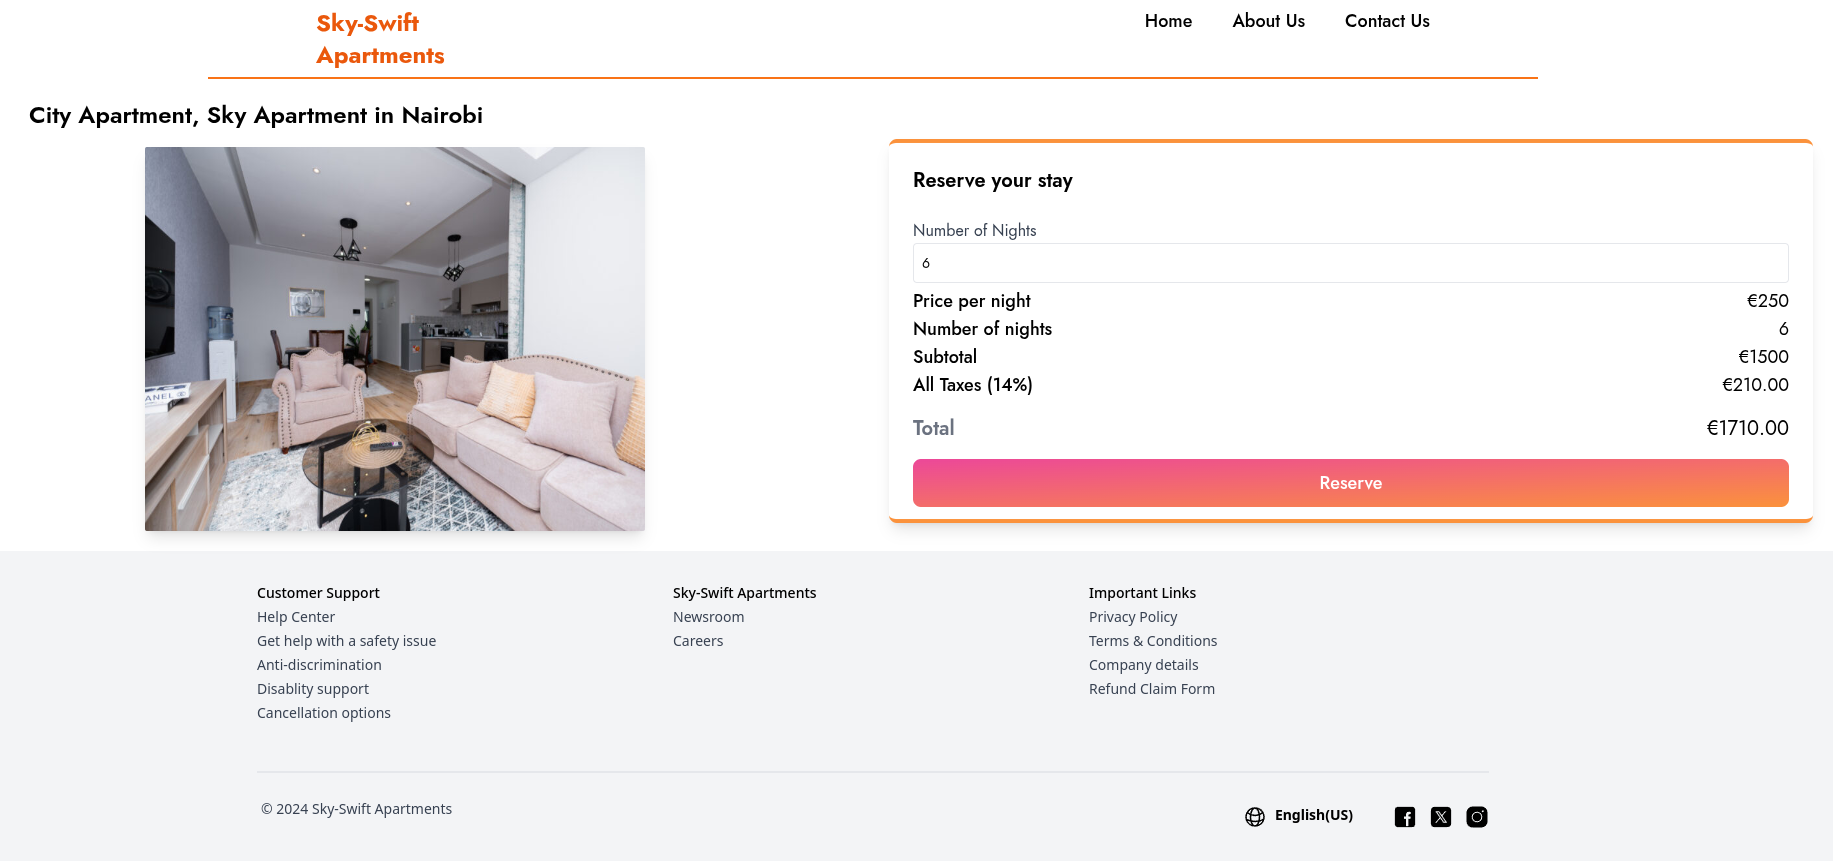Go to the Home menu item
Screen dimensions: 1833x866
coord(1168,21)
